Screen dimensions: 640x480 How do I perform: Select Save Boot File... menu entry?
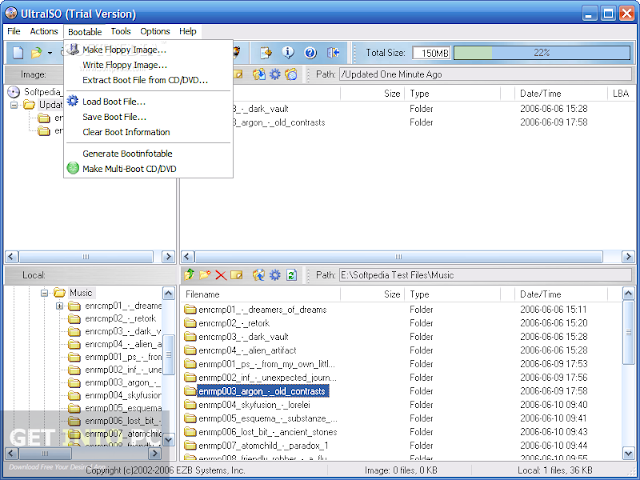149,117
